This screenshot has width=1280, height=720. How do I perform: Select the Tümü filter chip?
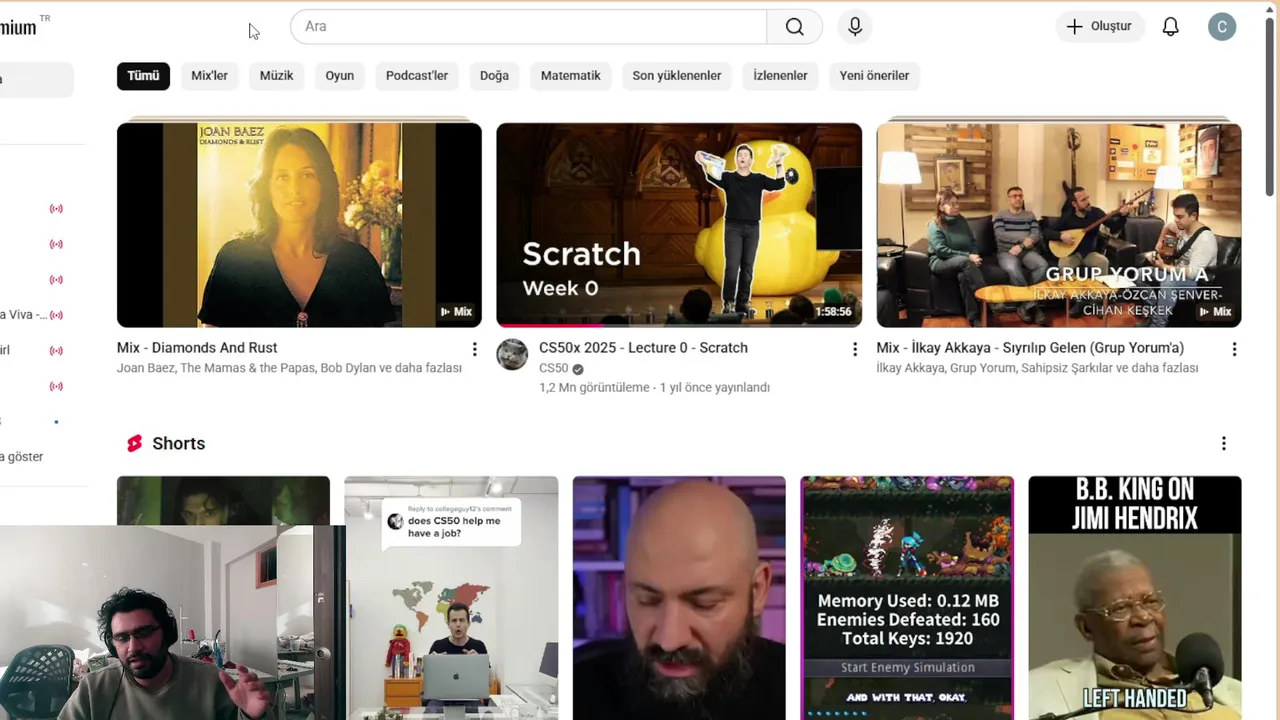[143, 76]
